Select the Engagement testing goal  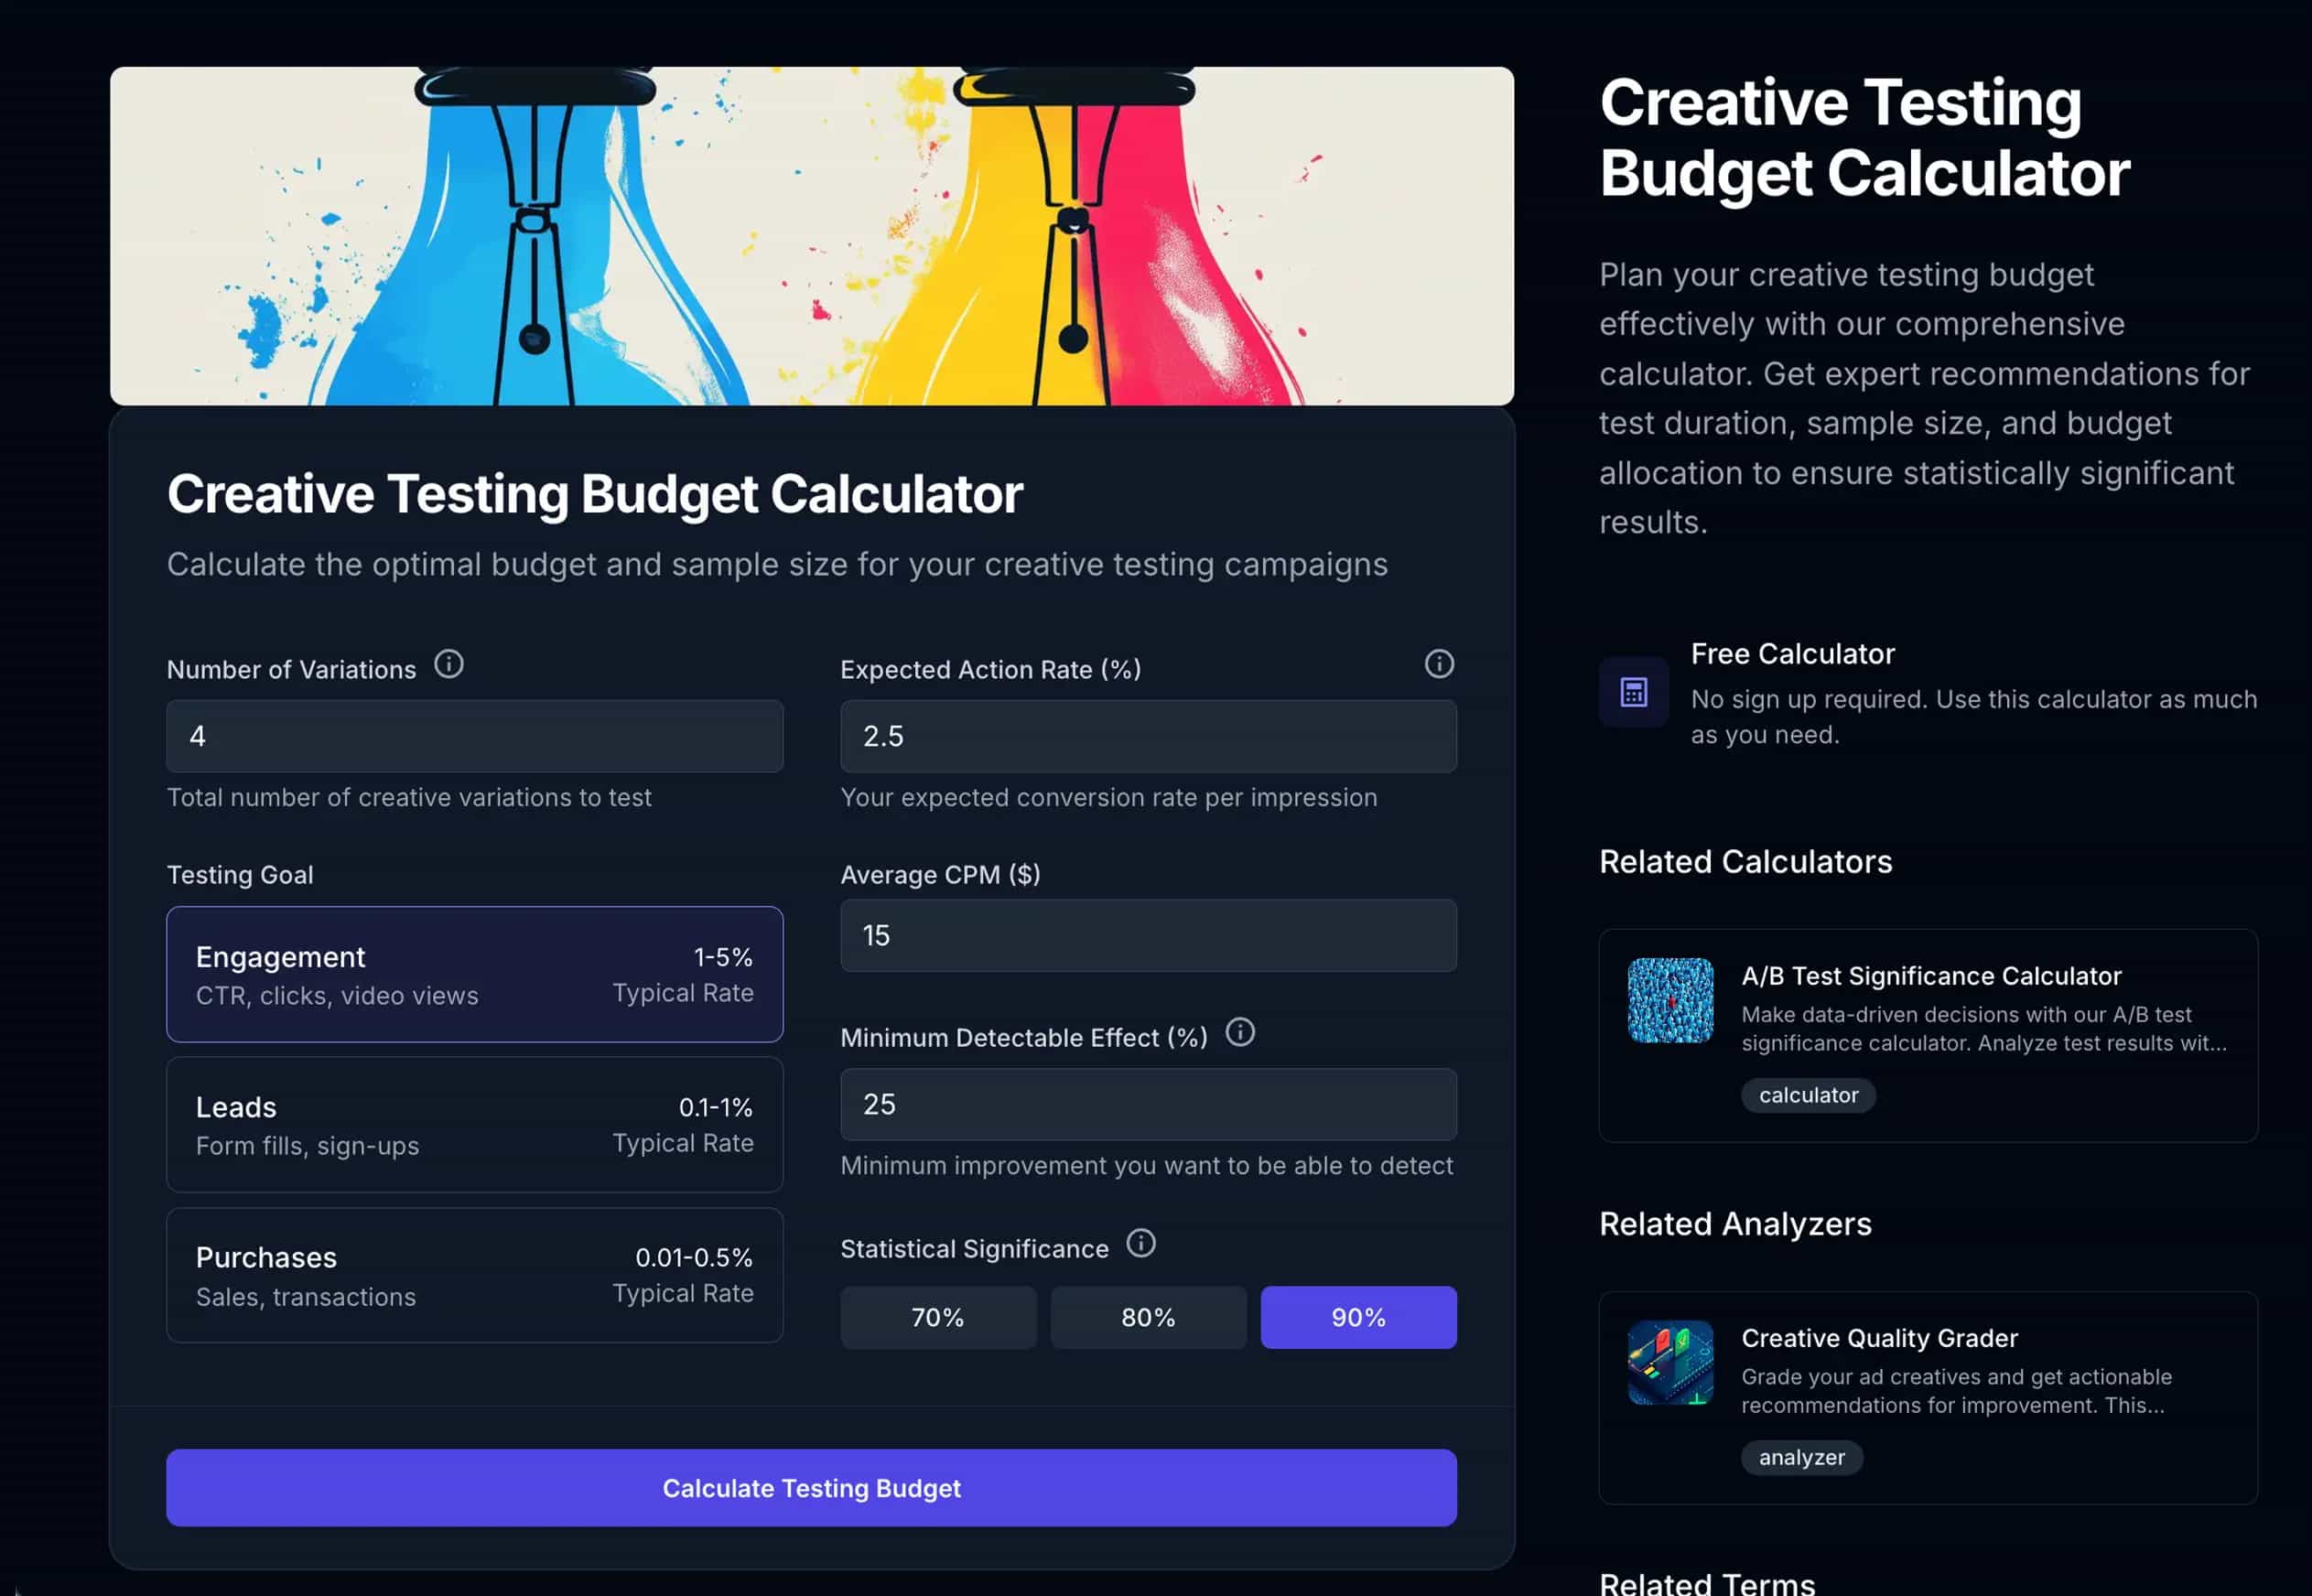[x=474, y=974]
